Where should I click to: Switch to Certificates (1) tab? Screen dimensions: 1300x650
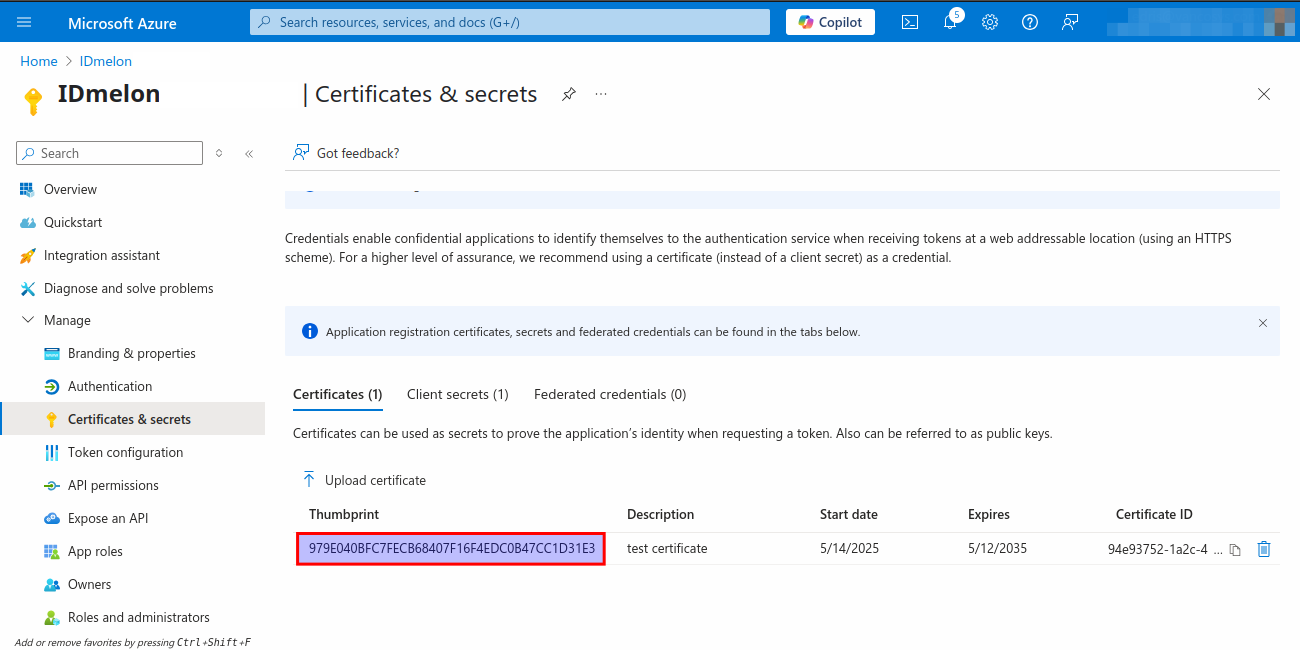[x=338, y=394]
